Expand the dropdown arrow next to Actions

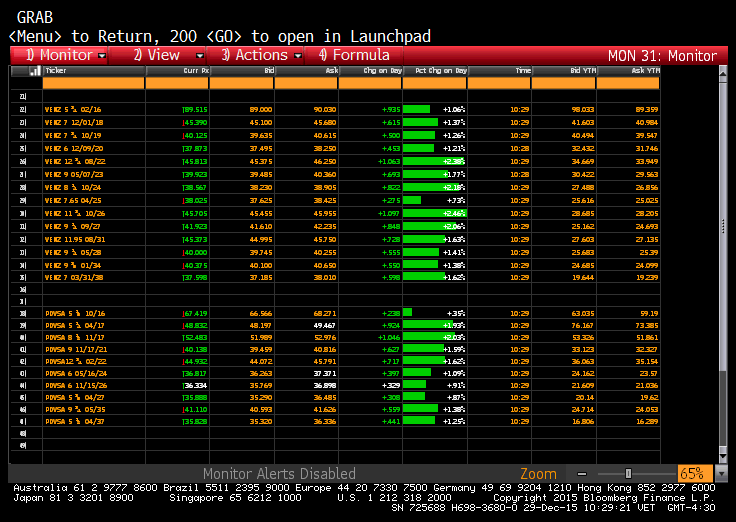pyautogui.click(x=298, y=56)
